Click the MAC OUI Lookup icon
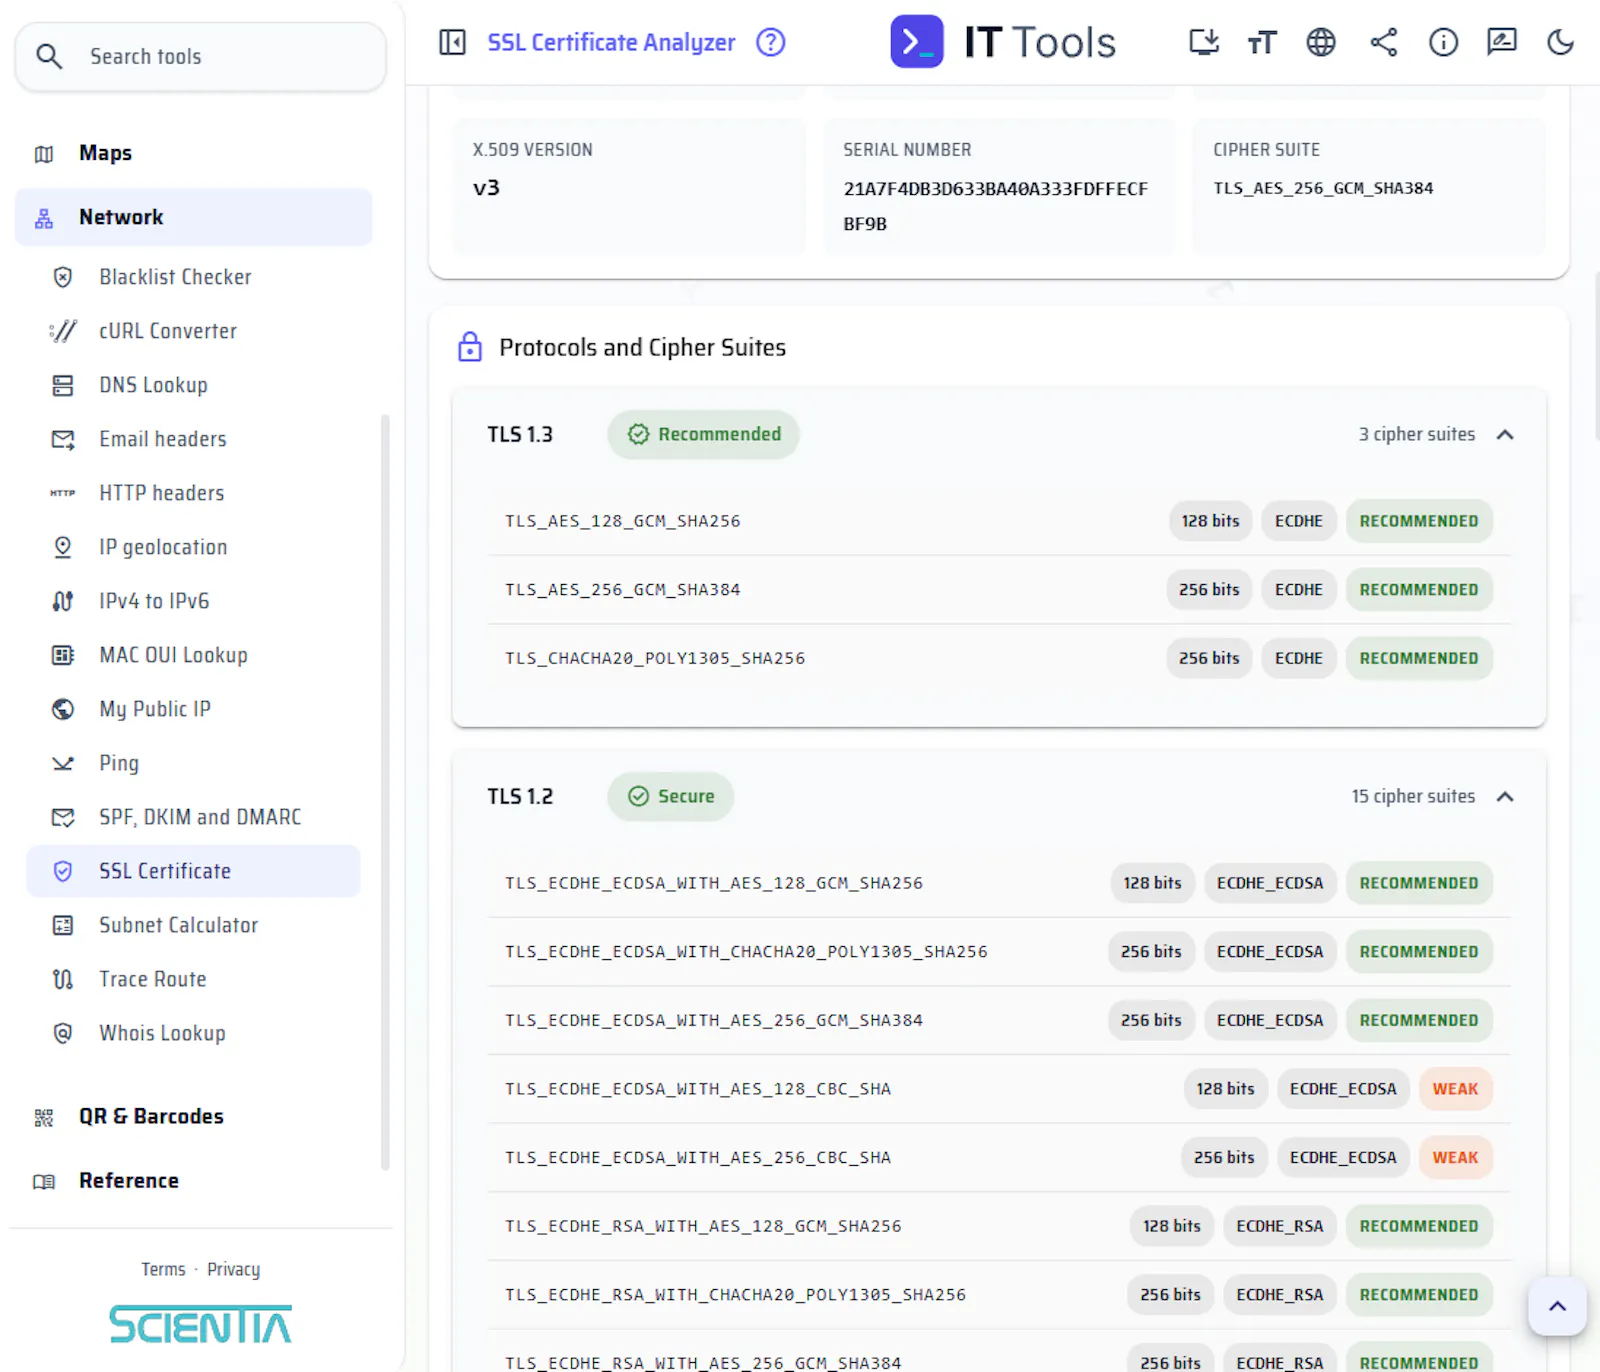 [x=63, y=655]
